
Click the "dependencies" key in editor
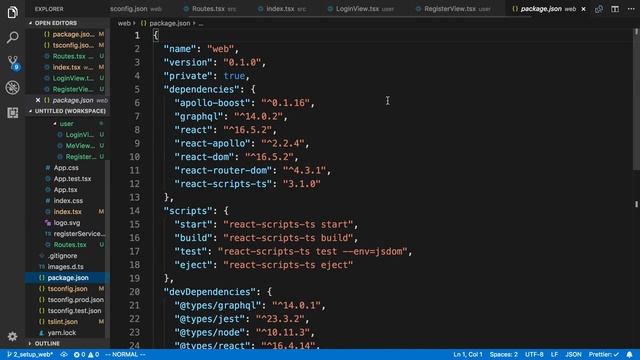pos(202,89)
